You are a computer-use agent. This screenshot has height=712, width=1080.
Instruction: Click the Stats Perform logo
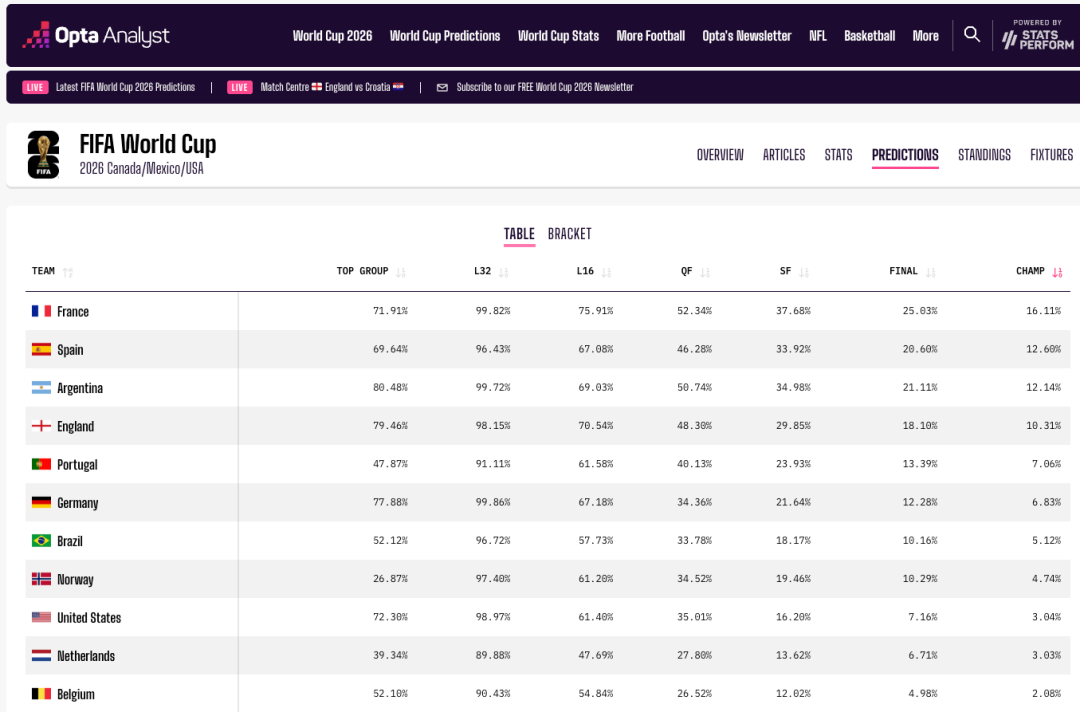tap(1037, 35)
